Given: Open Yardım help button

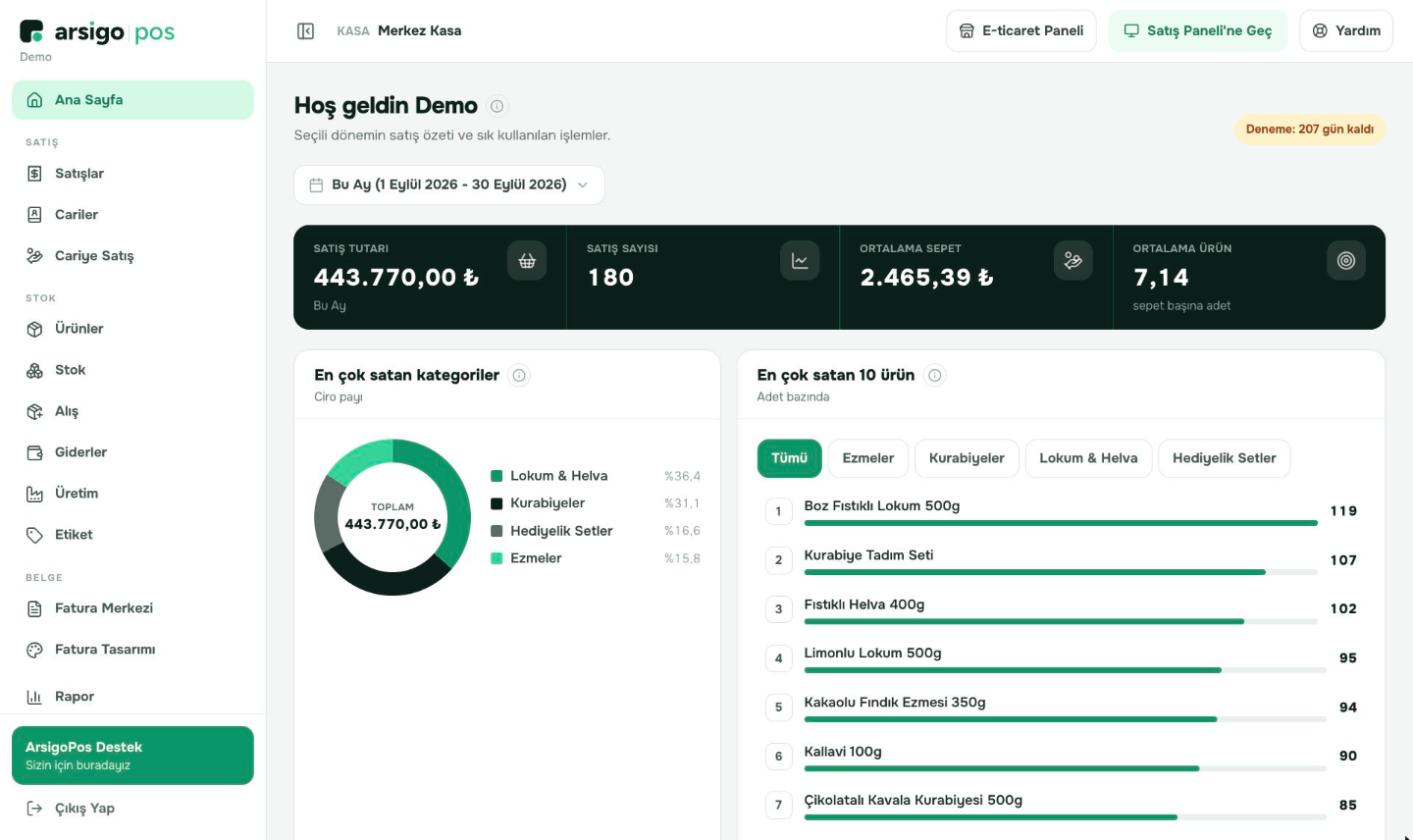Looking at the screenshot, I should click(x=1346, y=31).
